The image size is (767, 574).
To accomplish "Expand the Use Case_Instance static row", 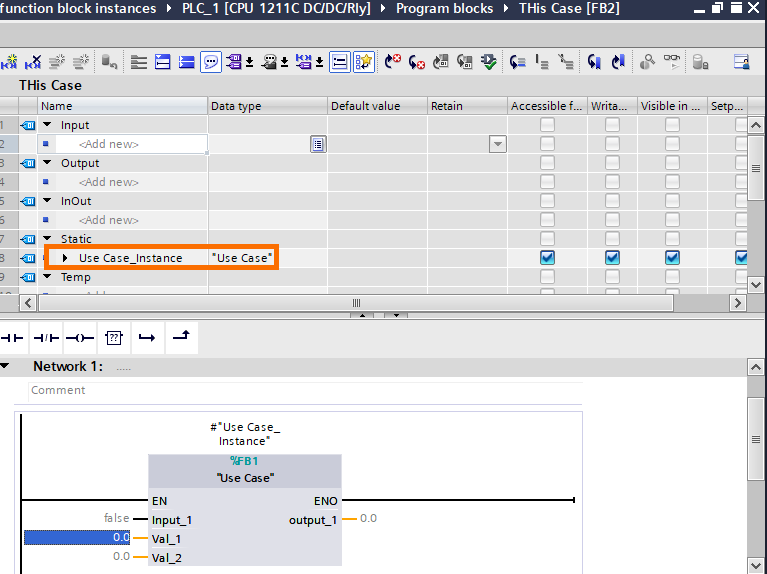I will tap(66, 258).
